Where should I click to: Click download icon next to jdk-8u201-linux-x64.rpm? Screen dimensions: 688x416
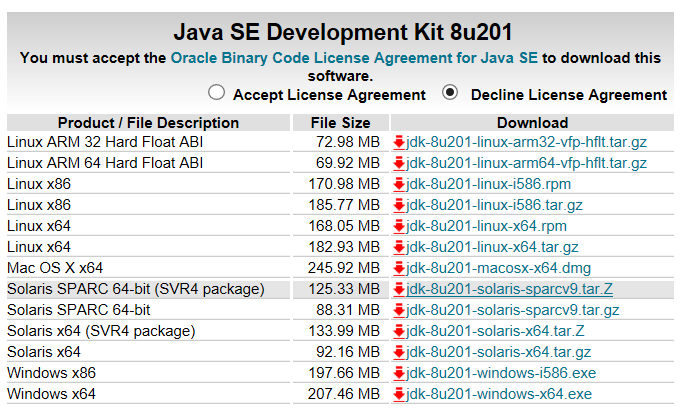pyautogui.click(x=399, y=226)
